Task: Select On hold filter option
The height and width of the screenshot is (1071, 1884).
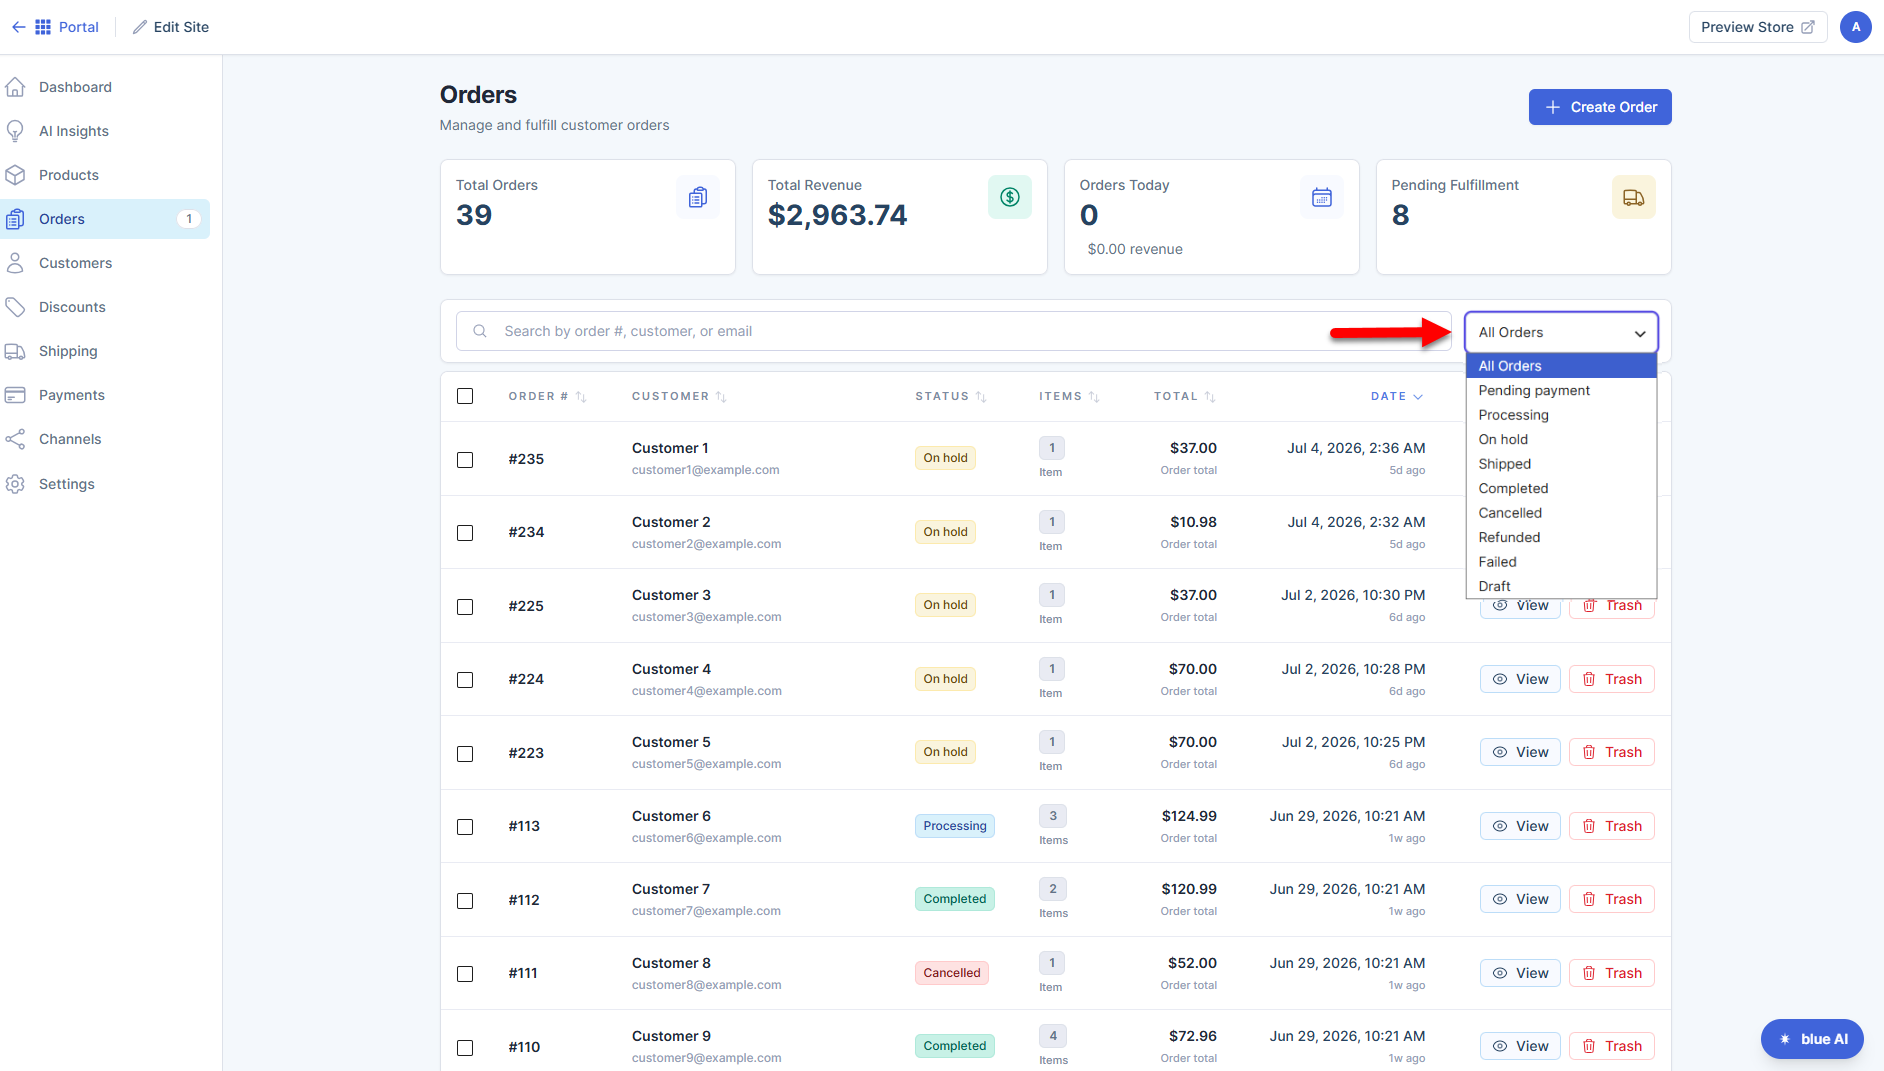Action: coord(1561,439)
